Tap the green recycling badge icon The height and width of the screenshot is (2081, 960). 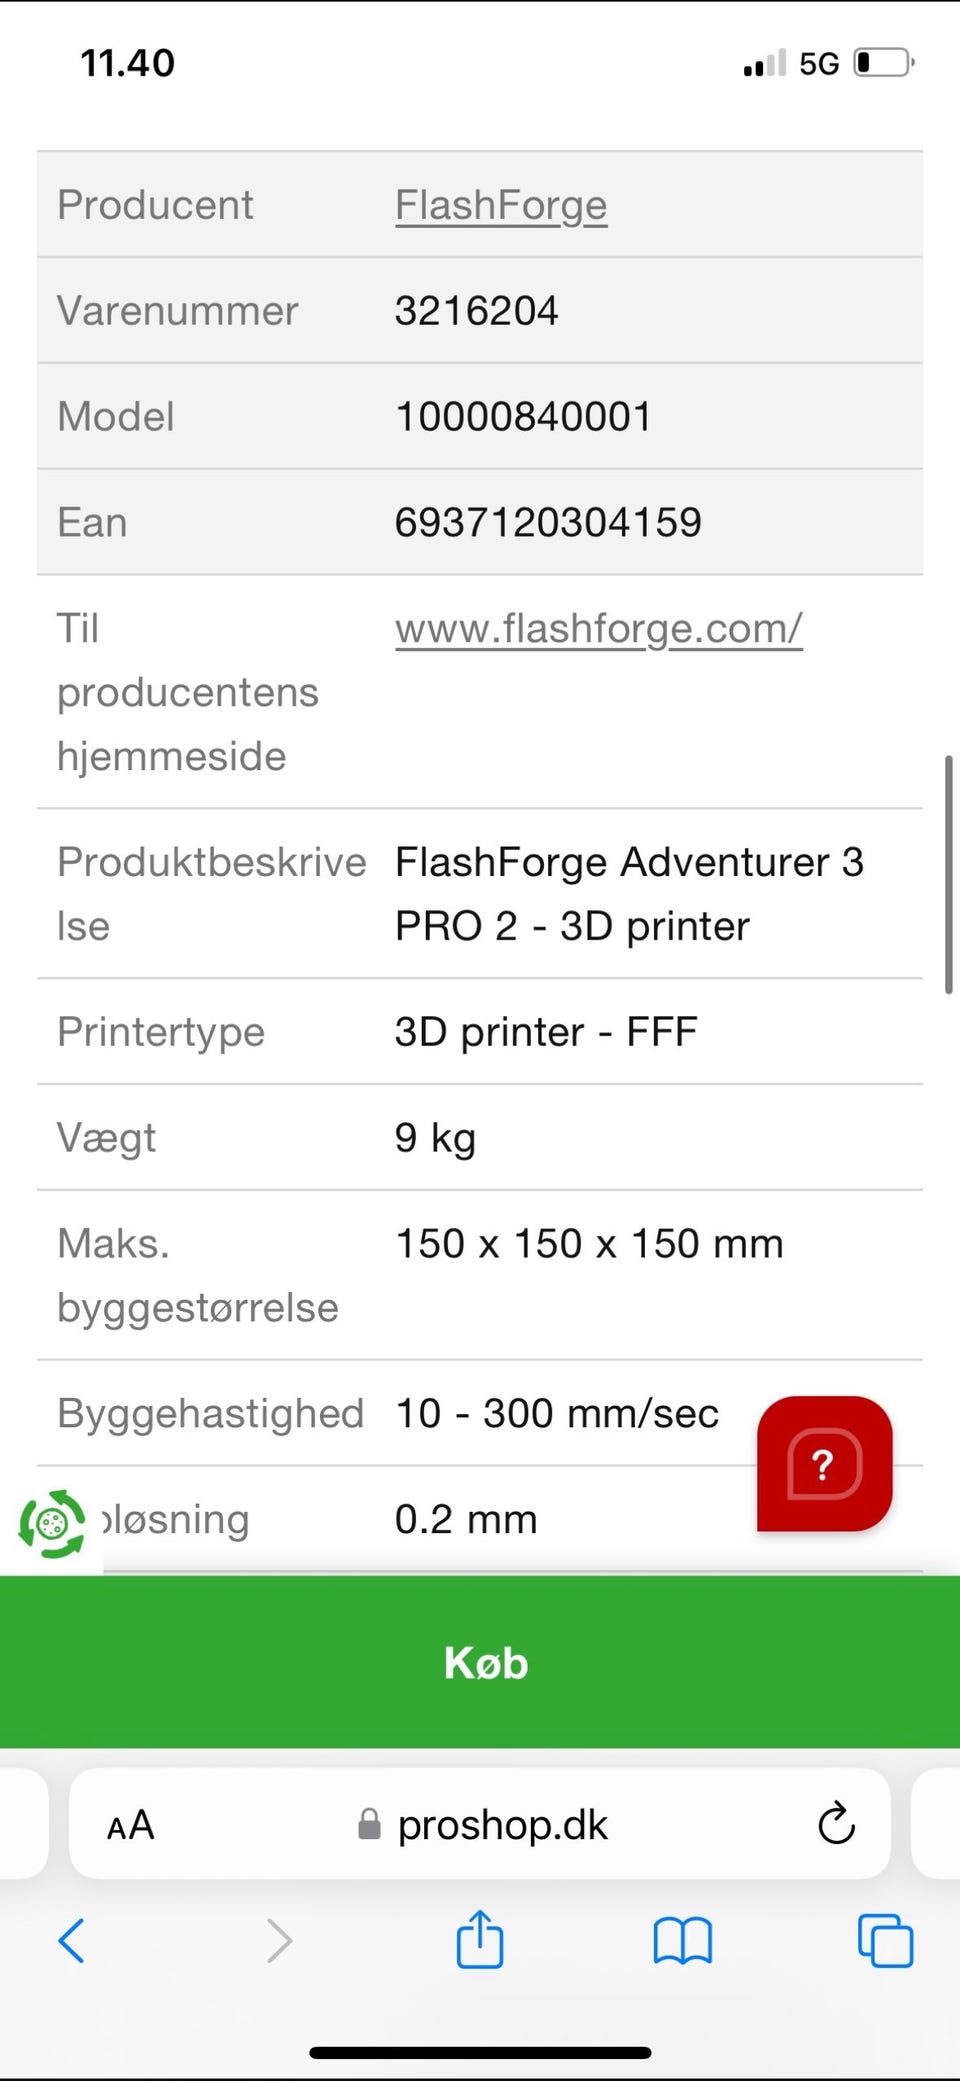52,1524
